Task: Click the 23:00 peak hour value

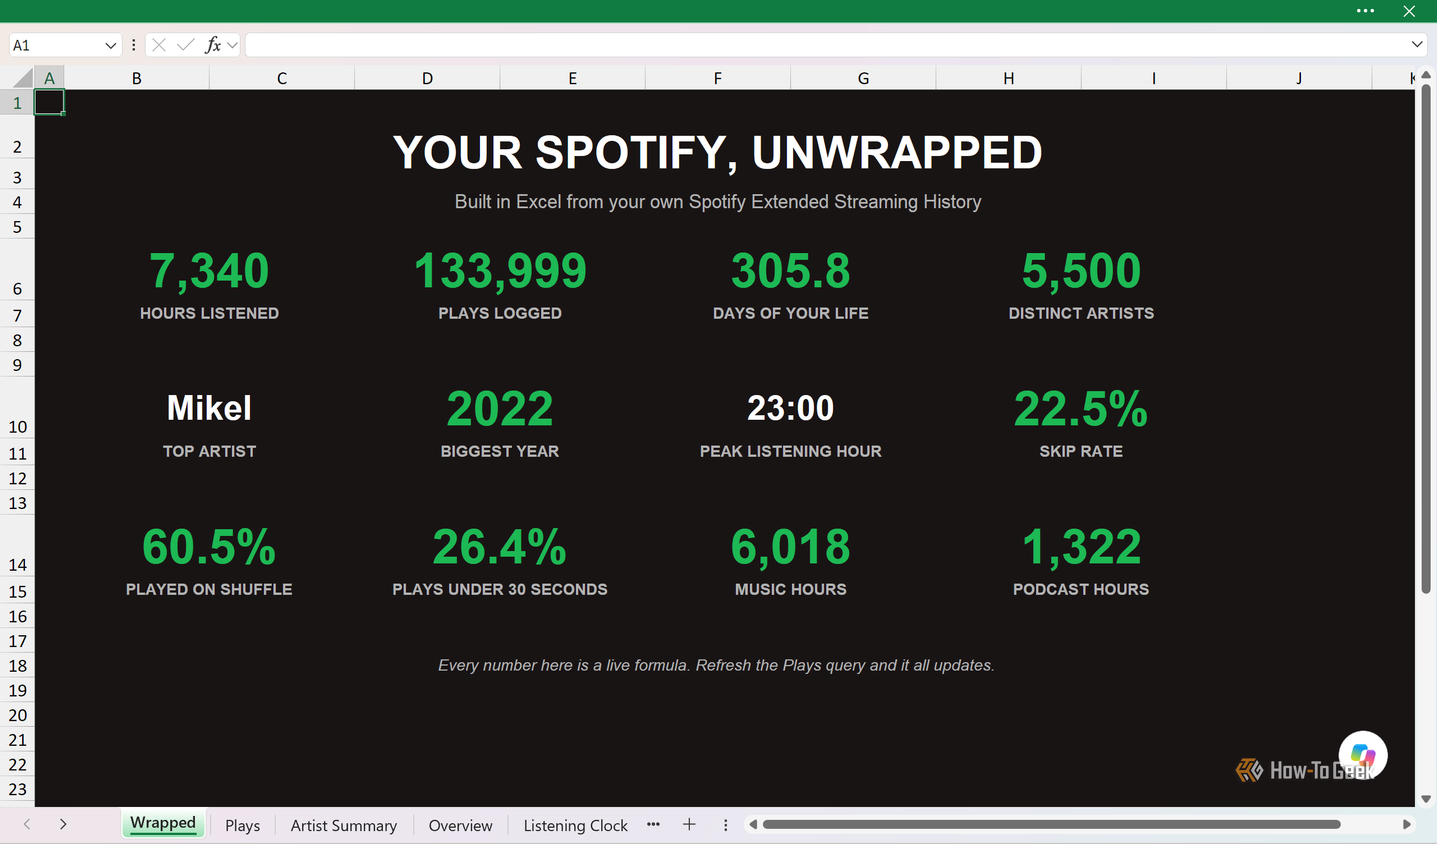Action: [x=791, y=408]
